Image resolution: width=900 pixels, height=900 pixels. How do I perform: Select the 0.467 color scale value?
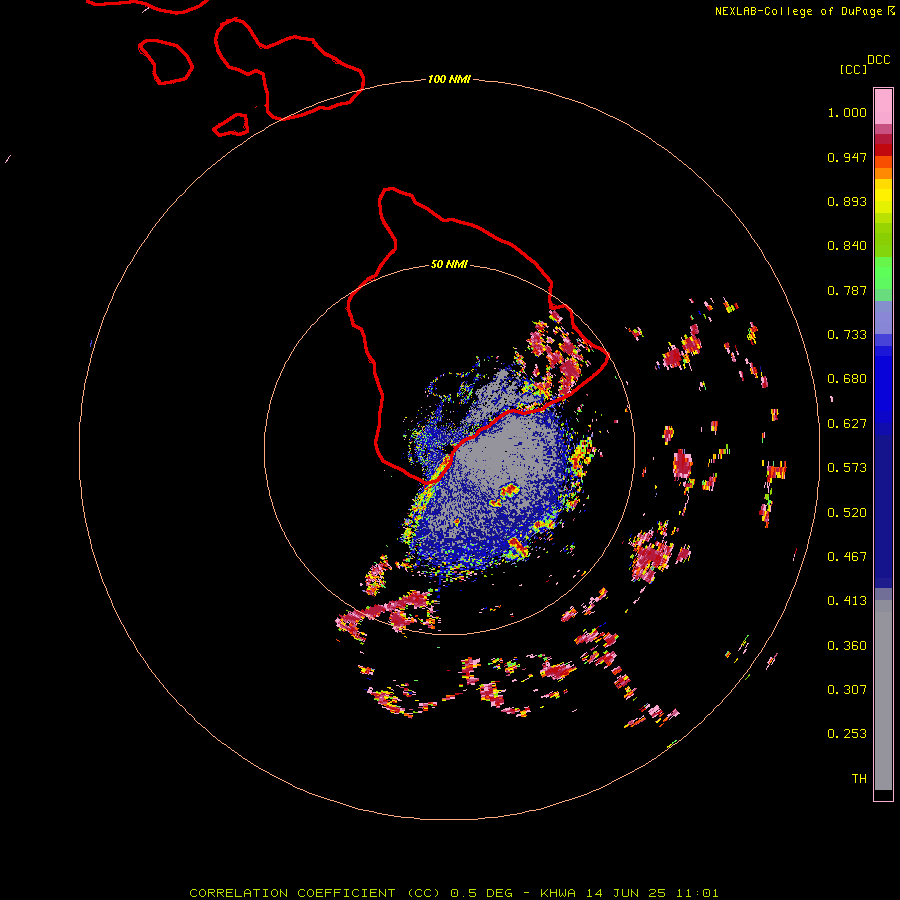click(x=847, y=557)
